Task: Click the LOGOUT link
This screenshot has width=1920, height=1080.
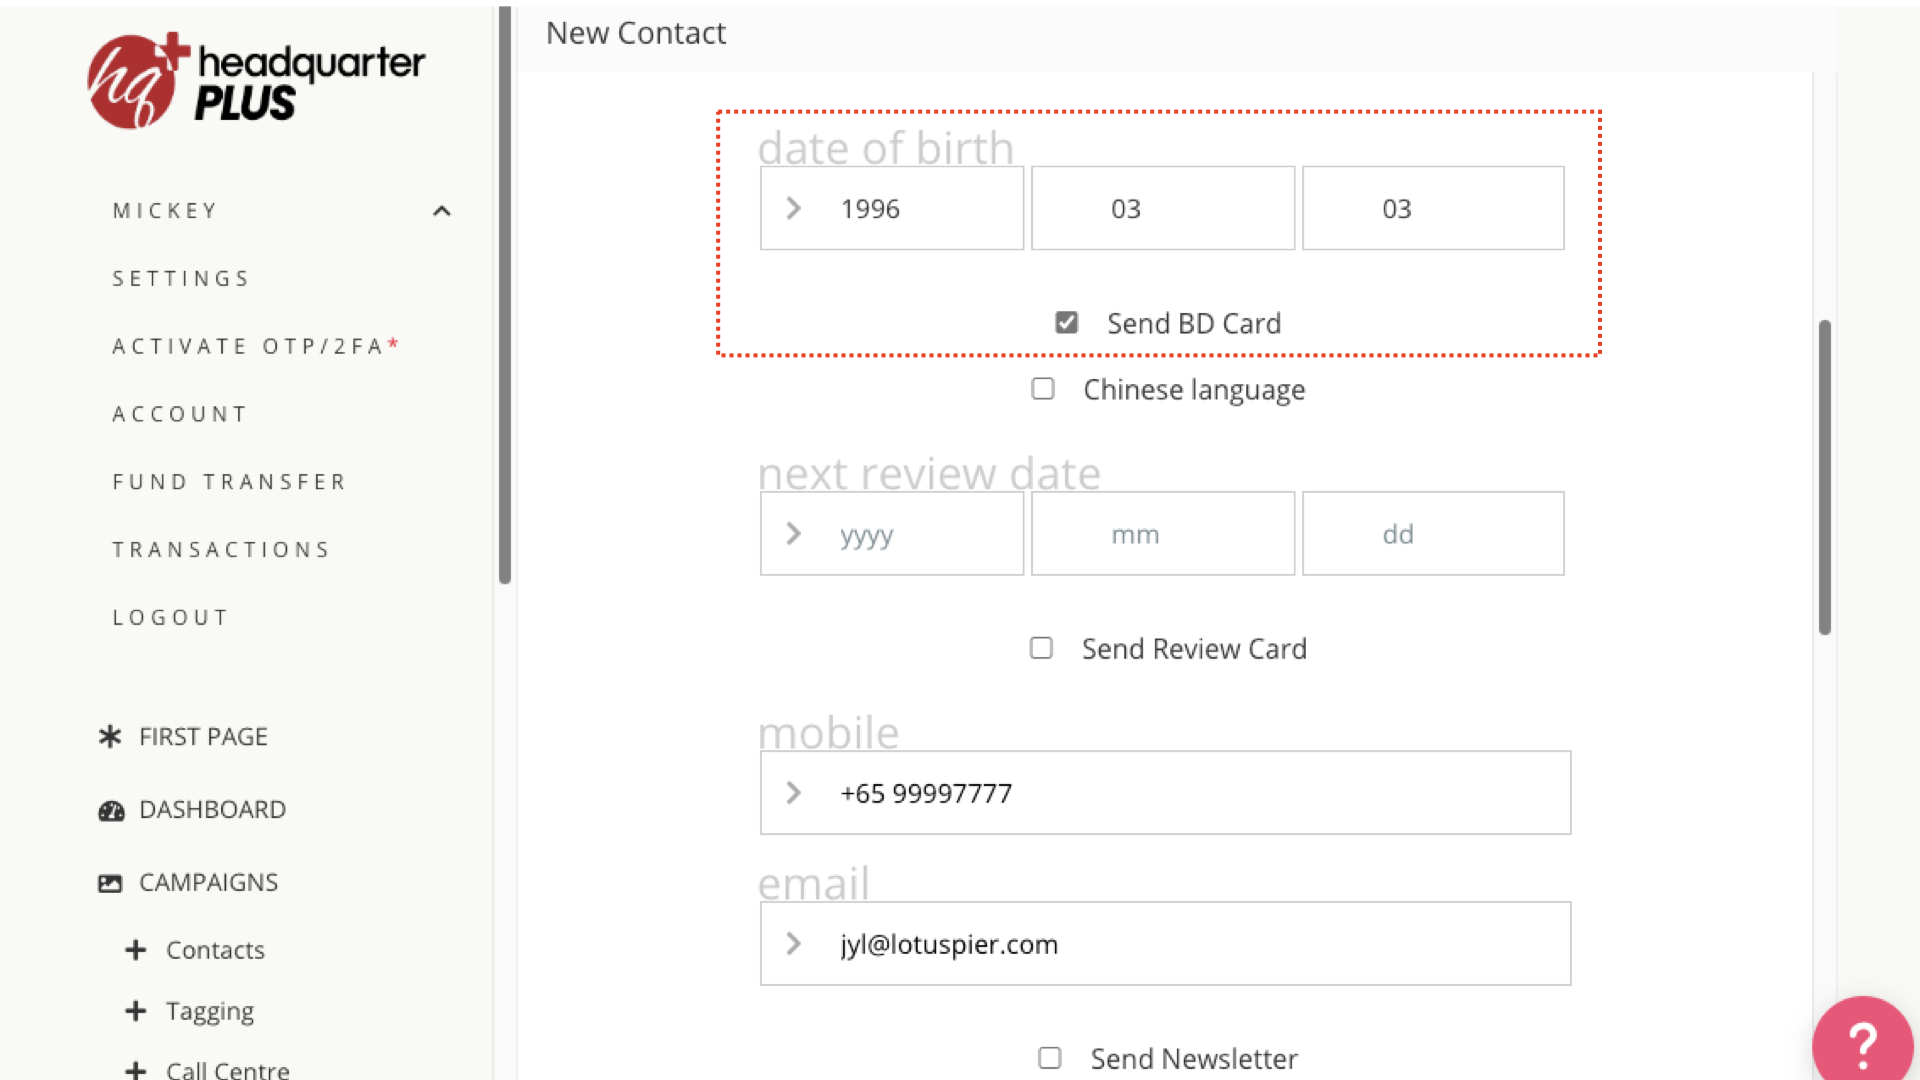Action: coord(171,618)
